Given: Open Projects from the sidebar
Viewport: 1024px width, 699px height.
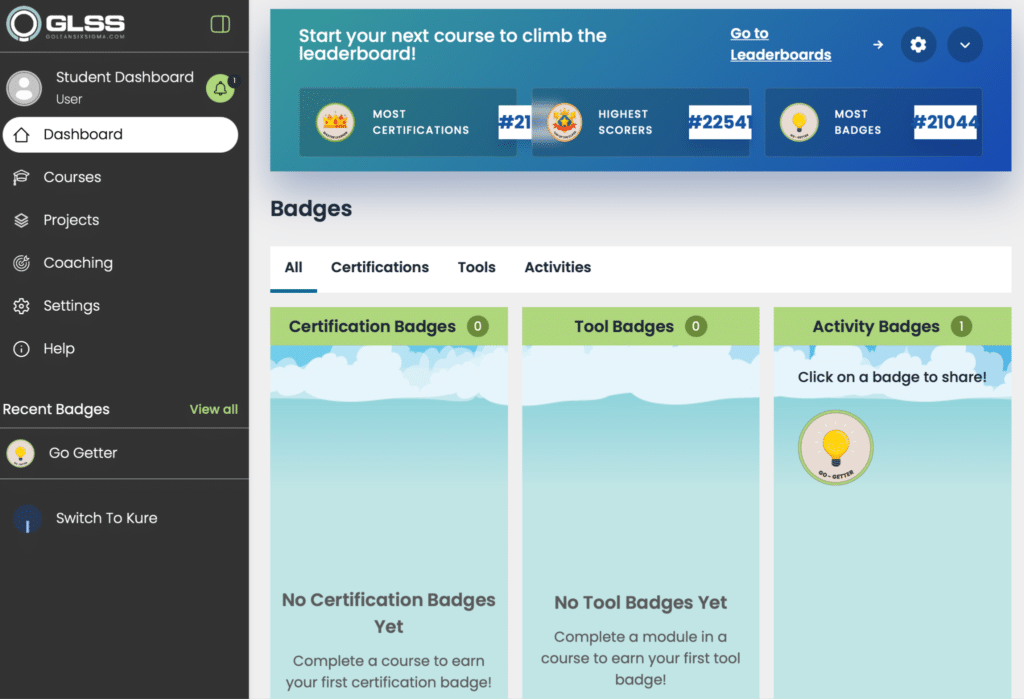Looking at the screenshot, I should click(71, 220).
